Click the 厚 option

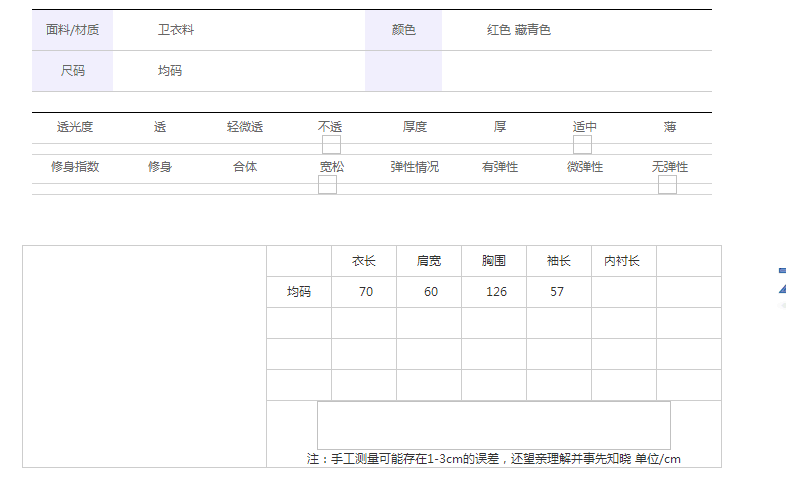click(500, 127)
